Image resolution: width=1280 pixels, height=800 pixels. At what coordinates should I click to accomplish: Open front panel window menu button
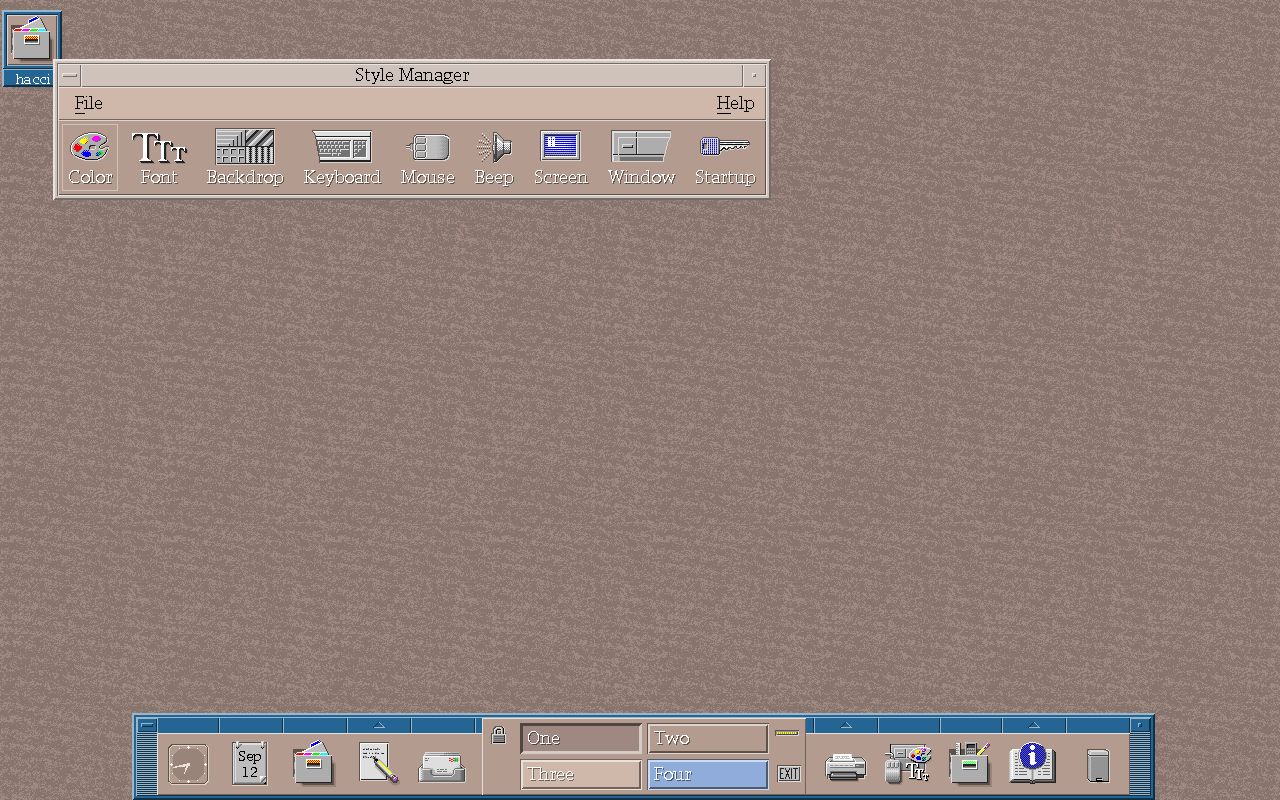coord(147,725)
